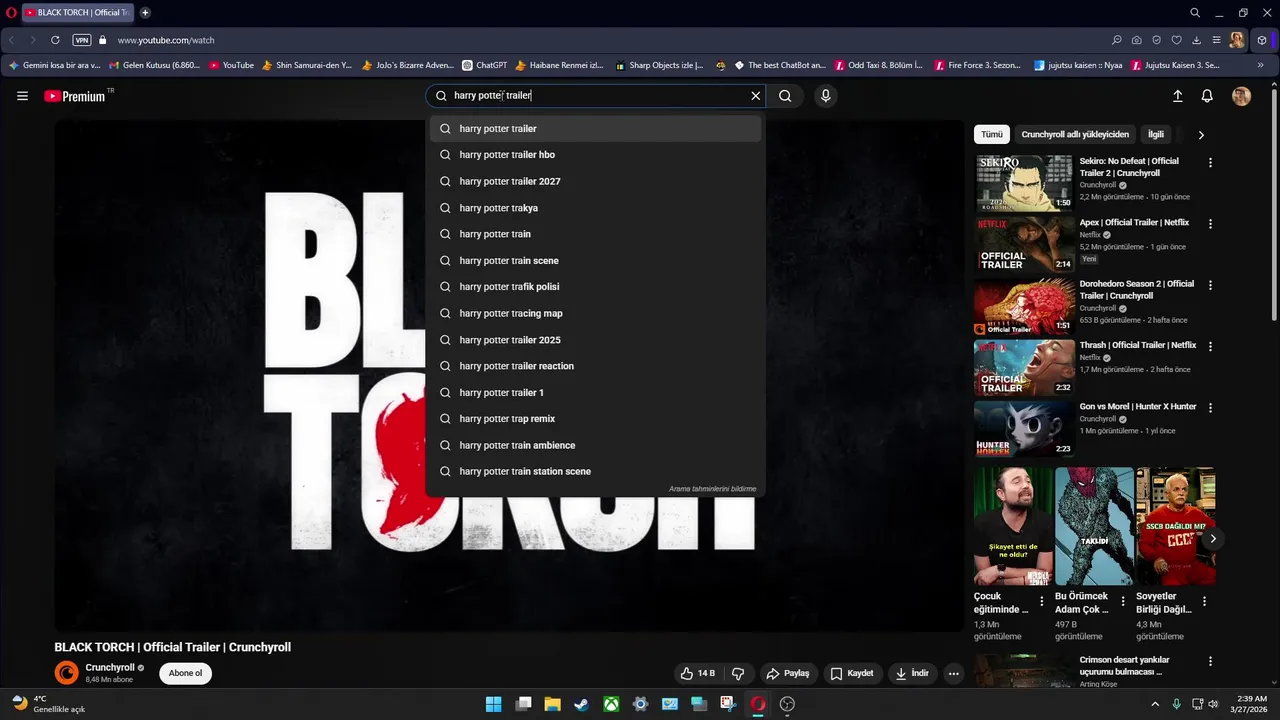
Task: Choose suggestion harry potter train scene
Action: pos(596,261)
